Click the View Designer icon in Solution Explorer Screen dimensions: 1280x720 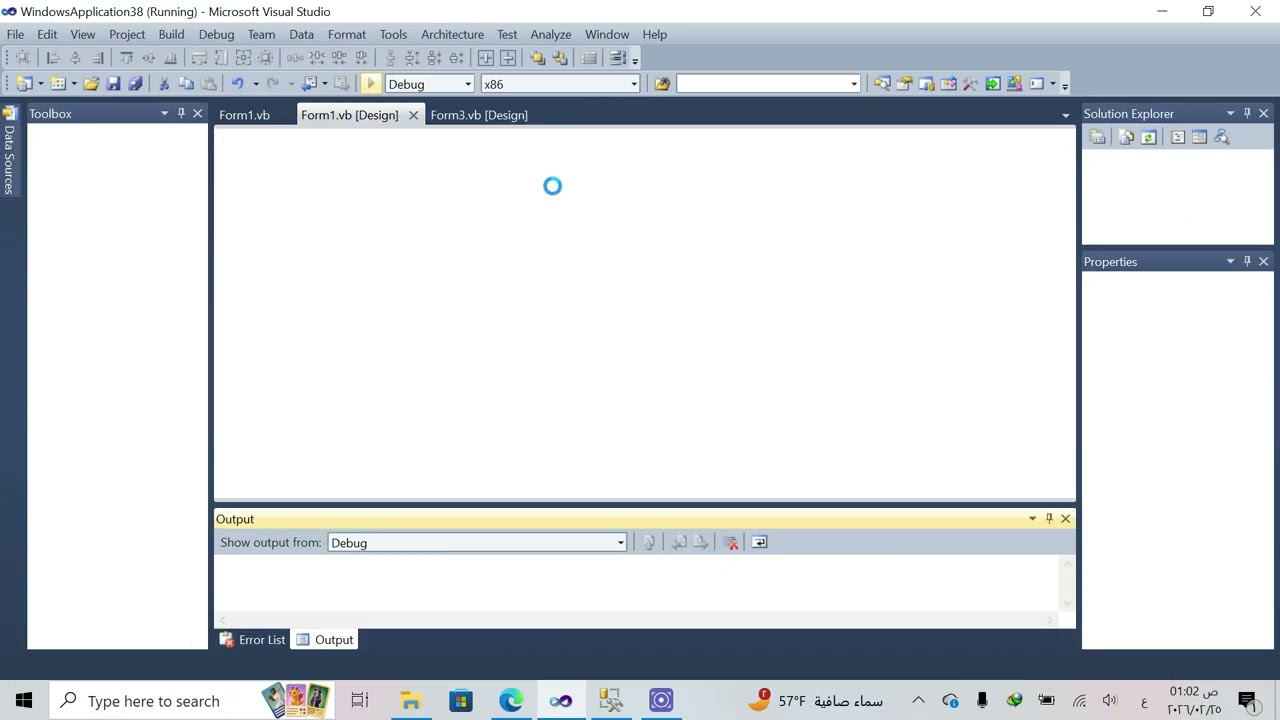(1200, 137)
